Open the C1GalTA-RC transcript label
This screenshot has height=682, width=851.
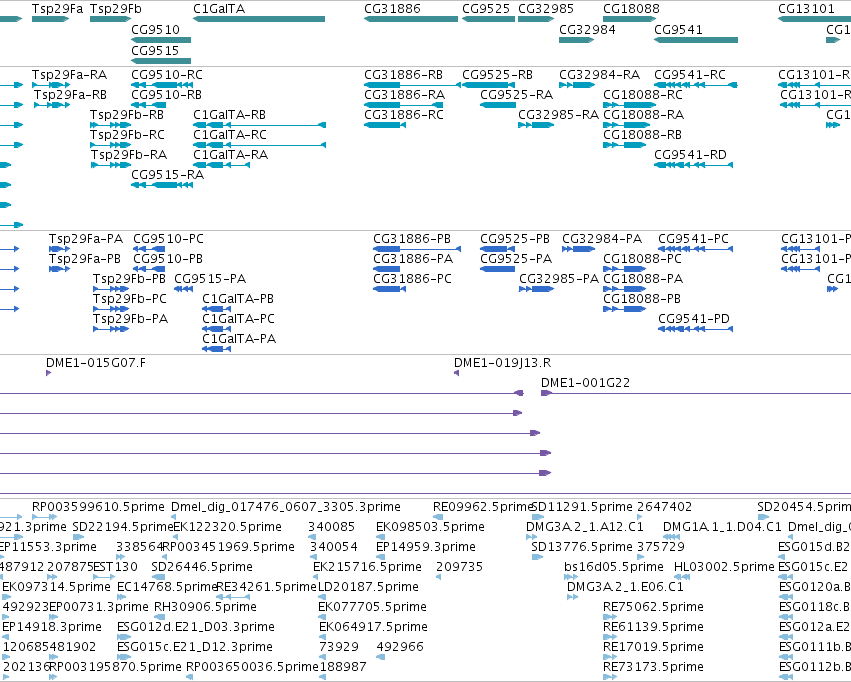click(x=230, y=135)
